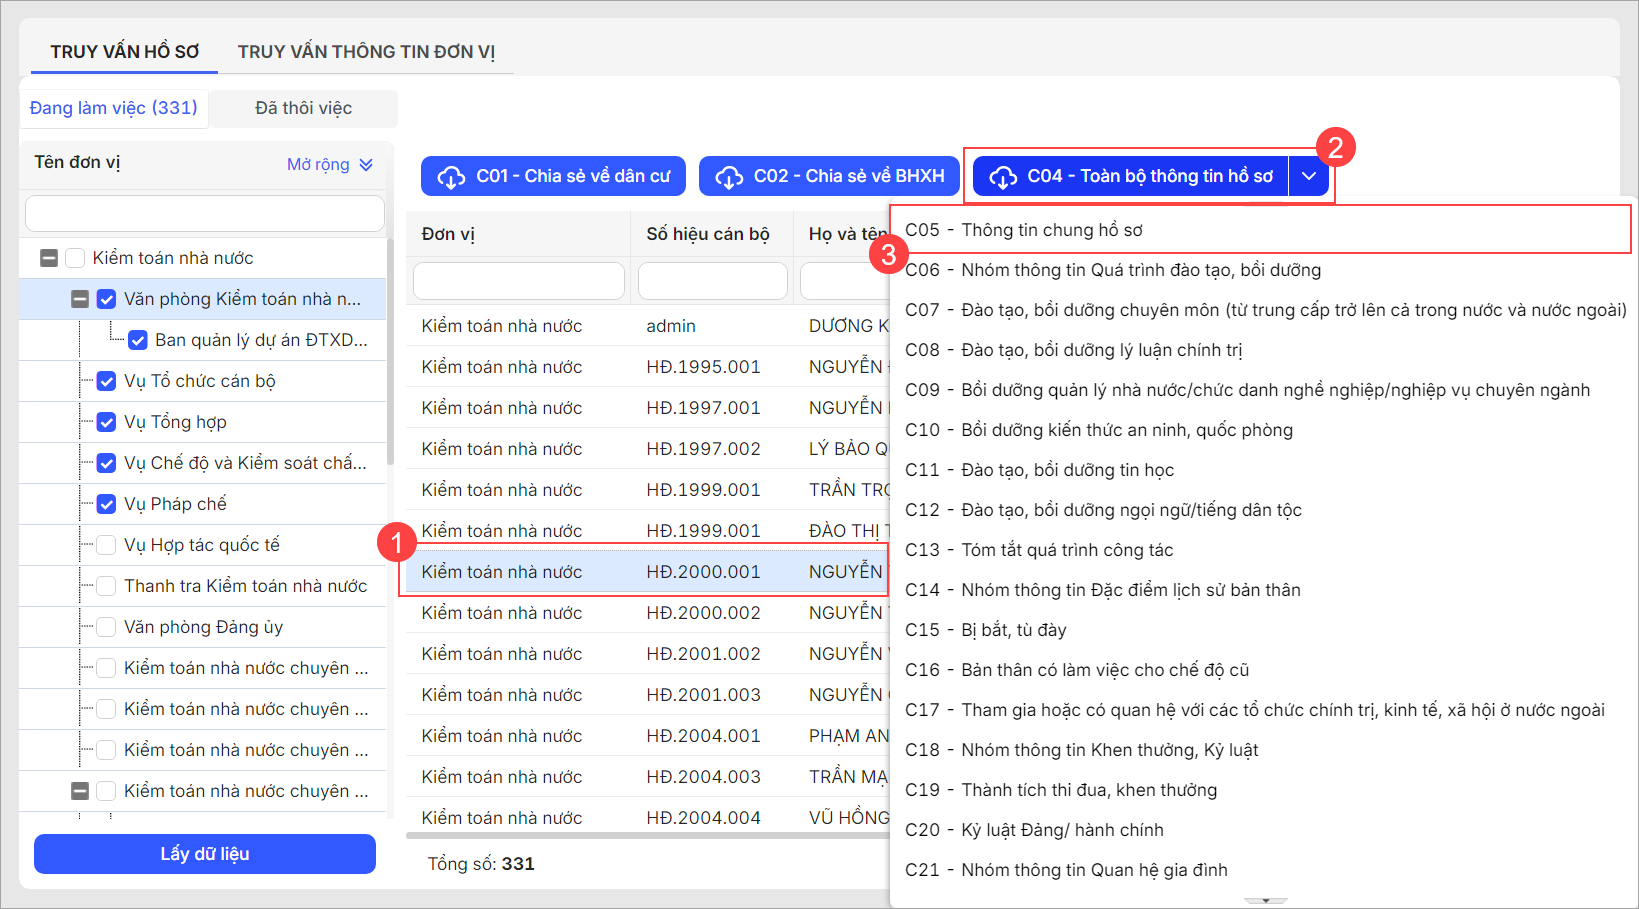Click the cloud icon on C02 BHXH button
The image size is (1639, 909).
click(729, 177)
